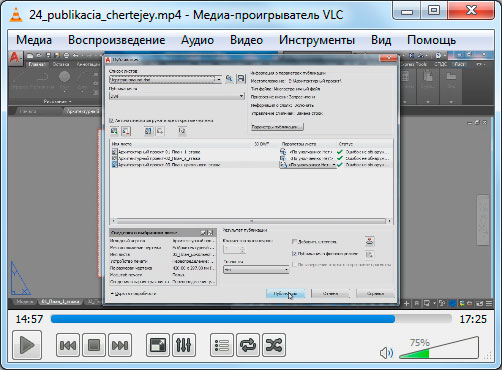502x370 pixels.
Task: Click the Save Sheet List icon in video dialog
Action: pos(241,79)
